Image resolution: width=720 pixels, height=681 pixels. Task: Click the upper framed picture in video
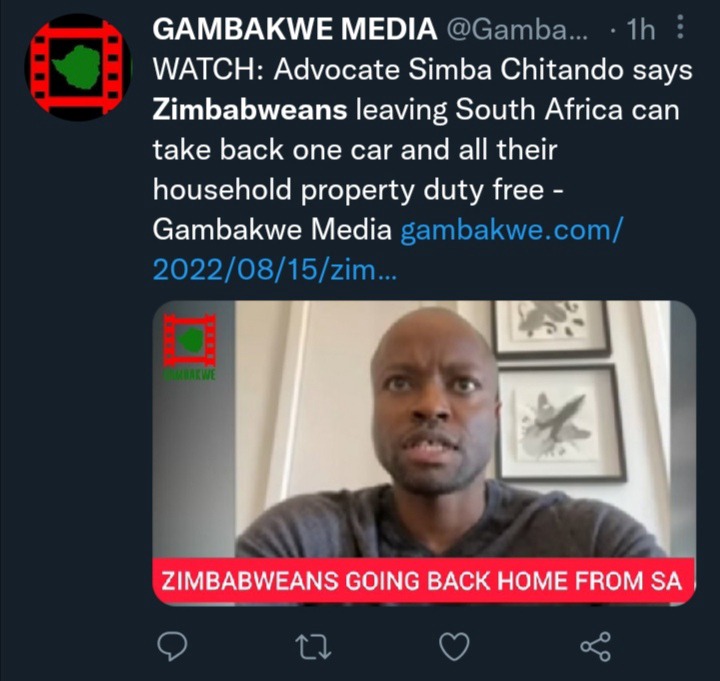point(551,328)
